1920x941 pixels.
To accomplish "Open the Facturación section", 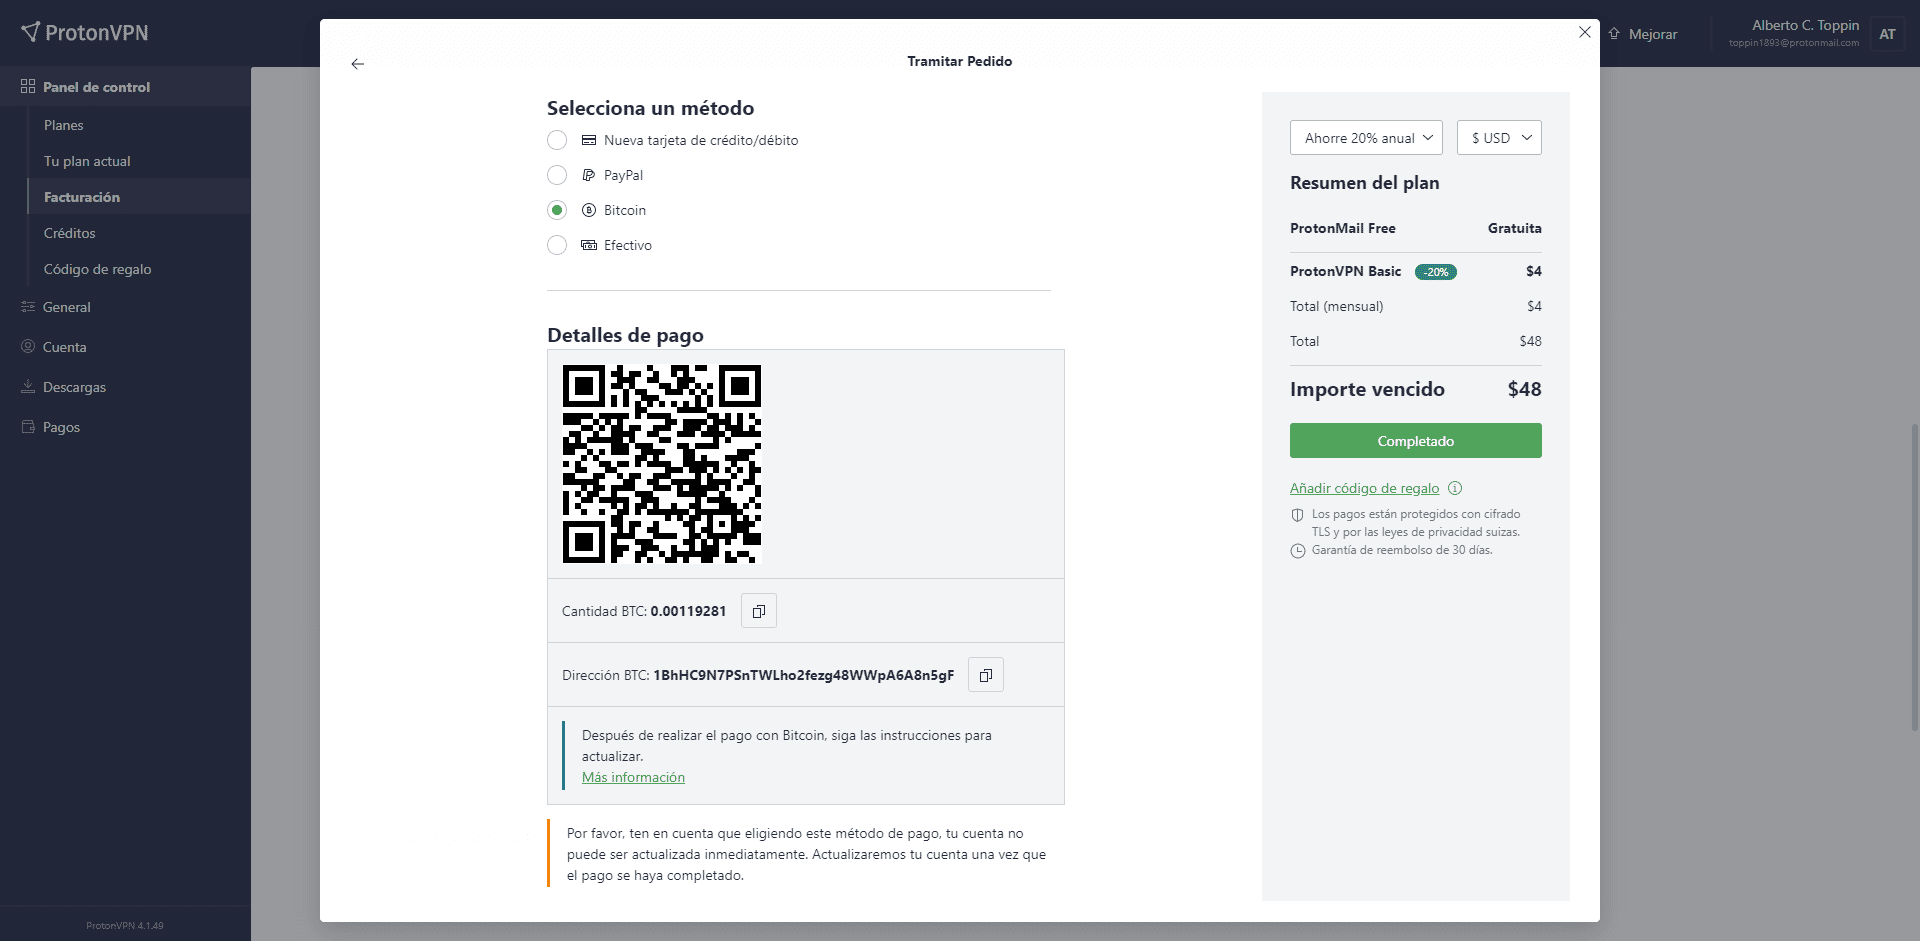I will tap(139, 197).
